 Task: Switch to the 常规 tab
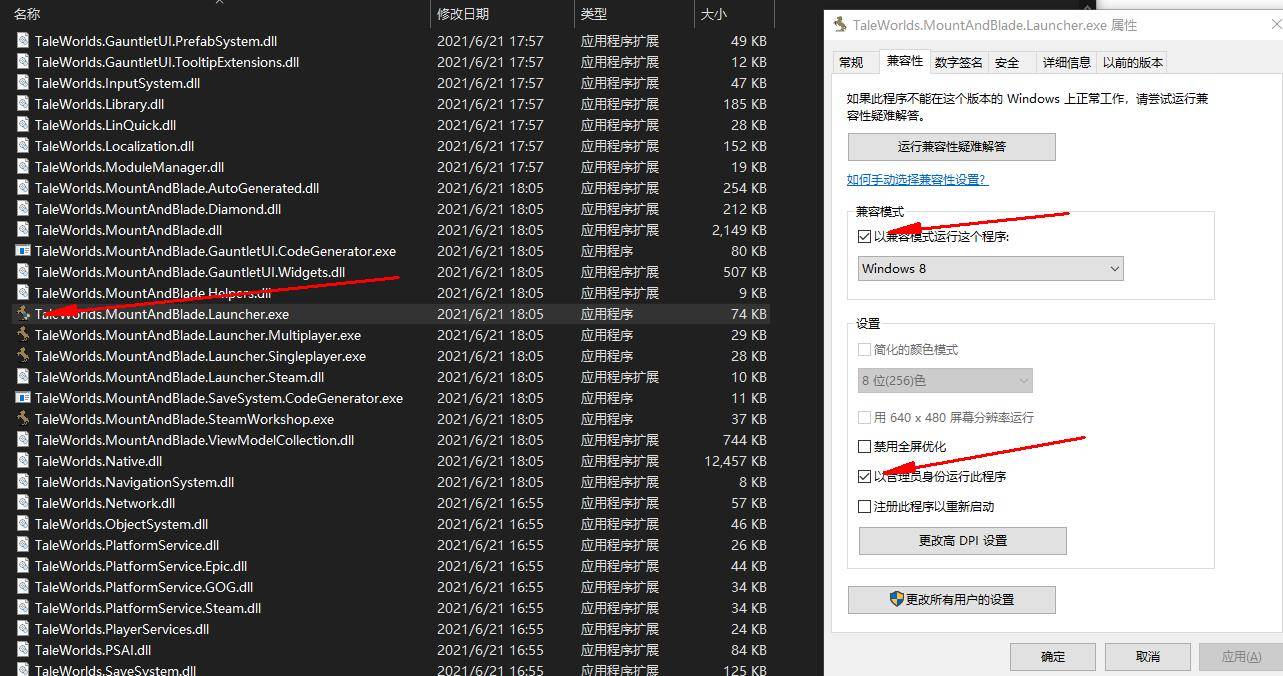click(852, 62)
